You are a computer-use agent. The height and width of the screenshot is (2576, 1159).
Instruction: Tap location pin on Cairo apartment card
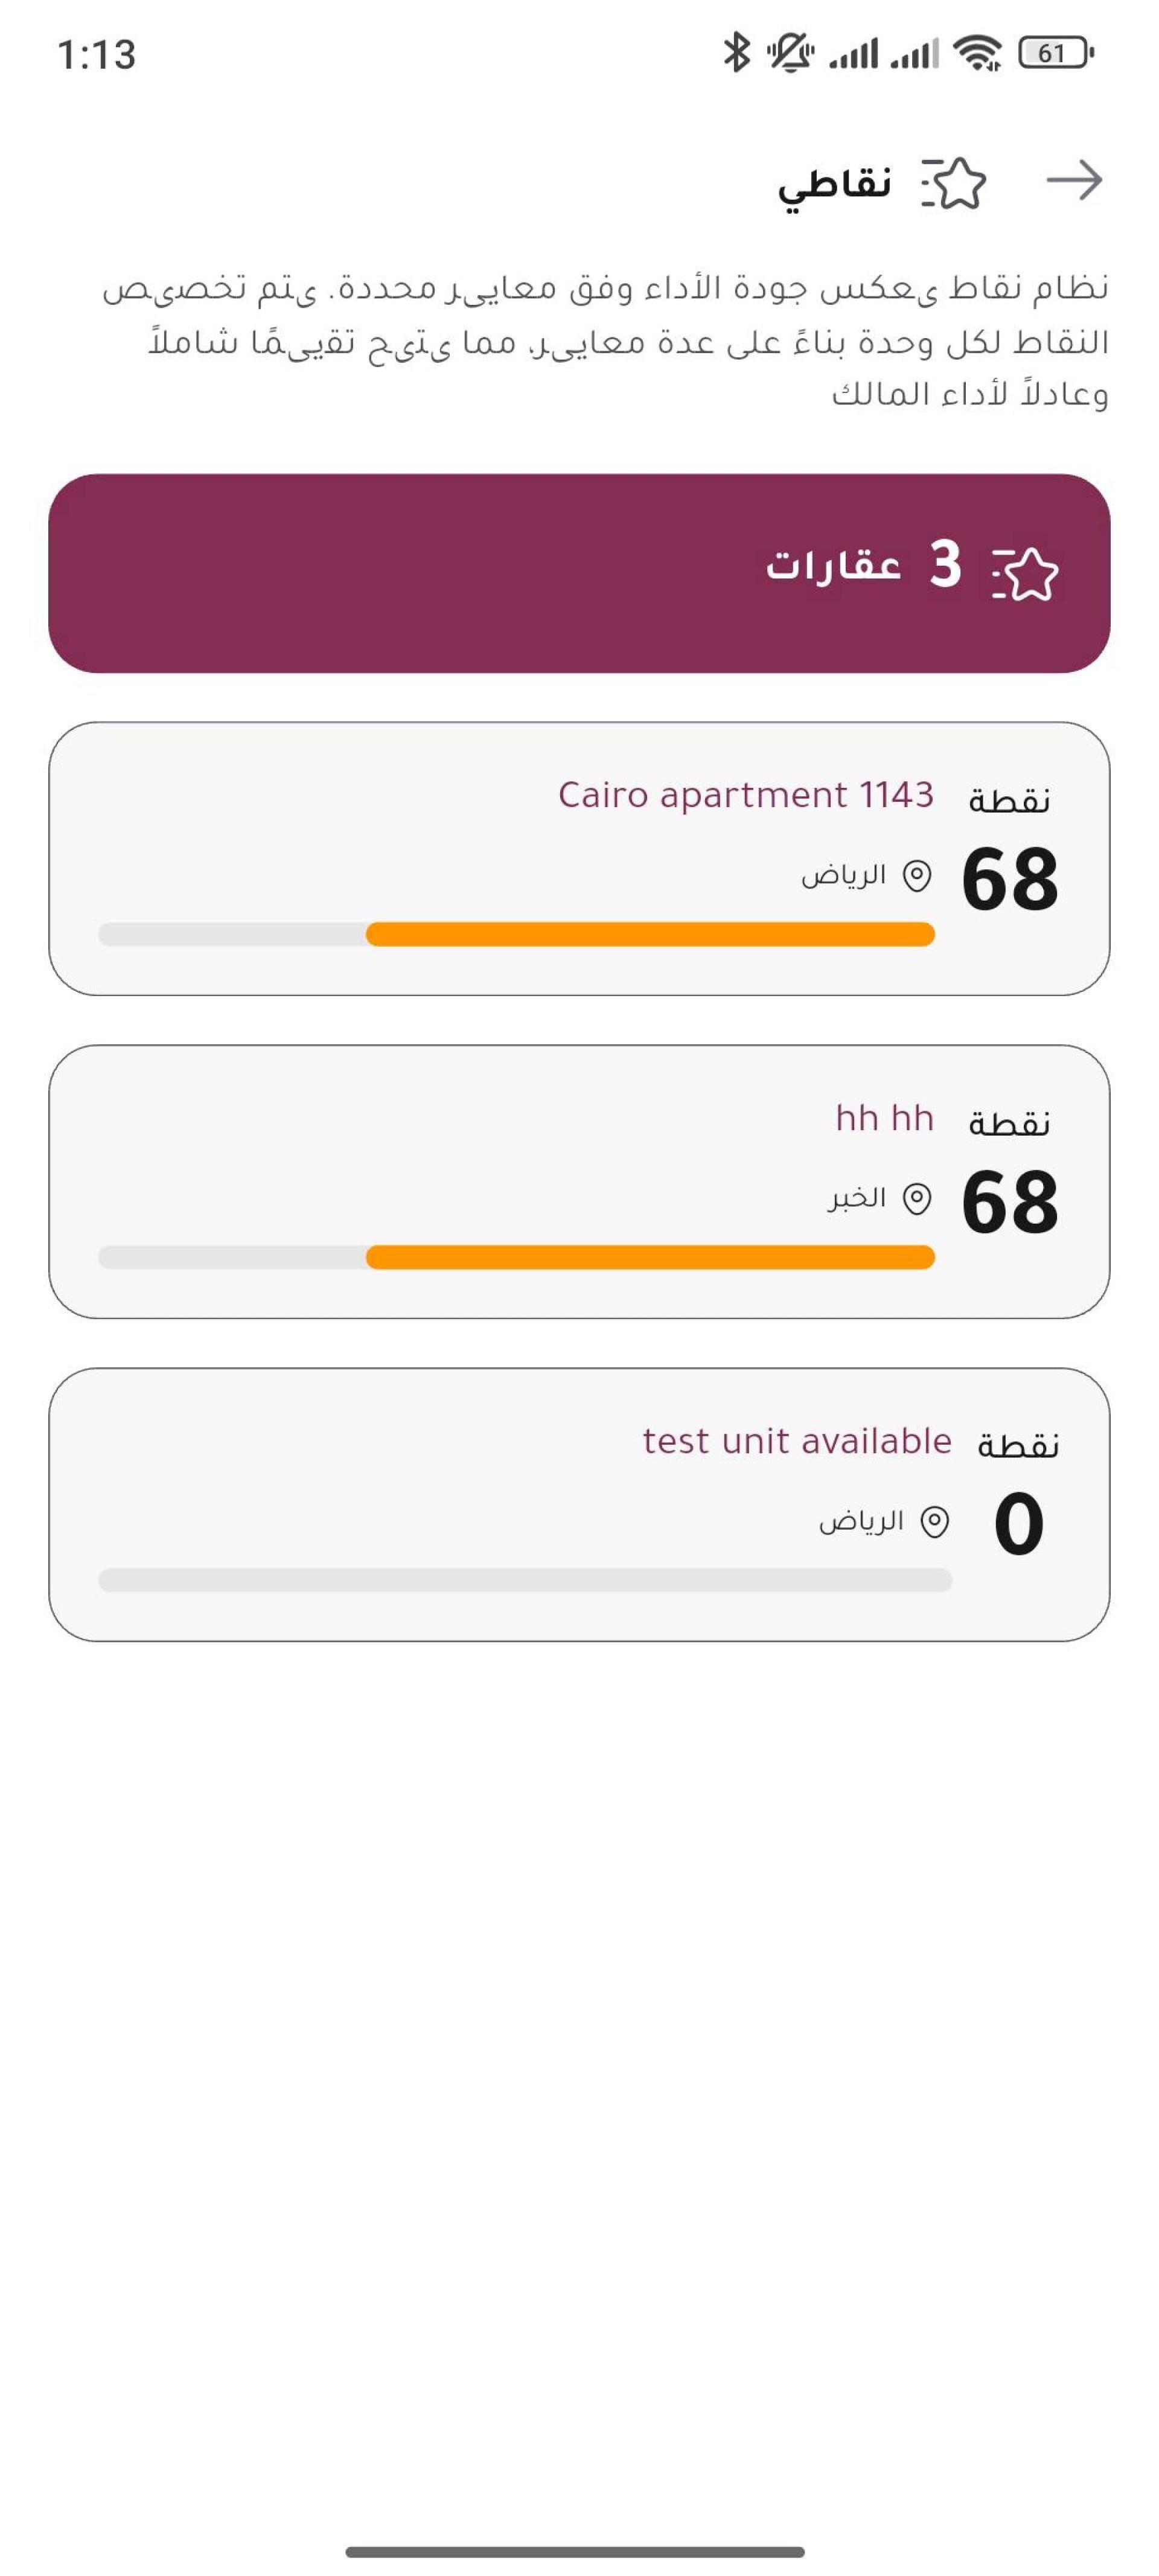point(917,876)
